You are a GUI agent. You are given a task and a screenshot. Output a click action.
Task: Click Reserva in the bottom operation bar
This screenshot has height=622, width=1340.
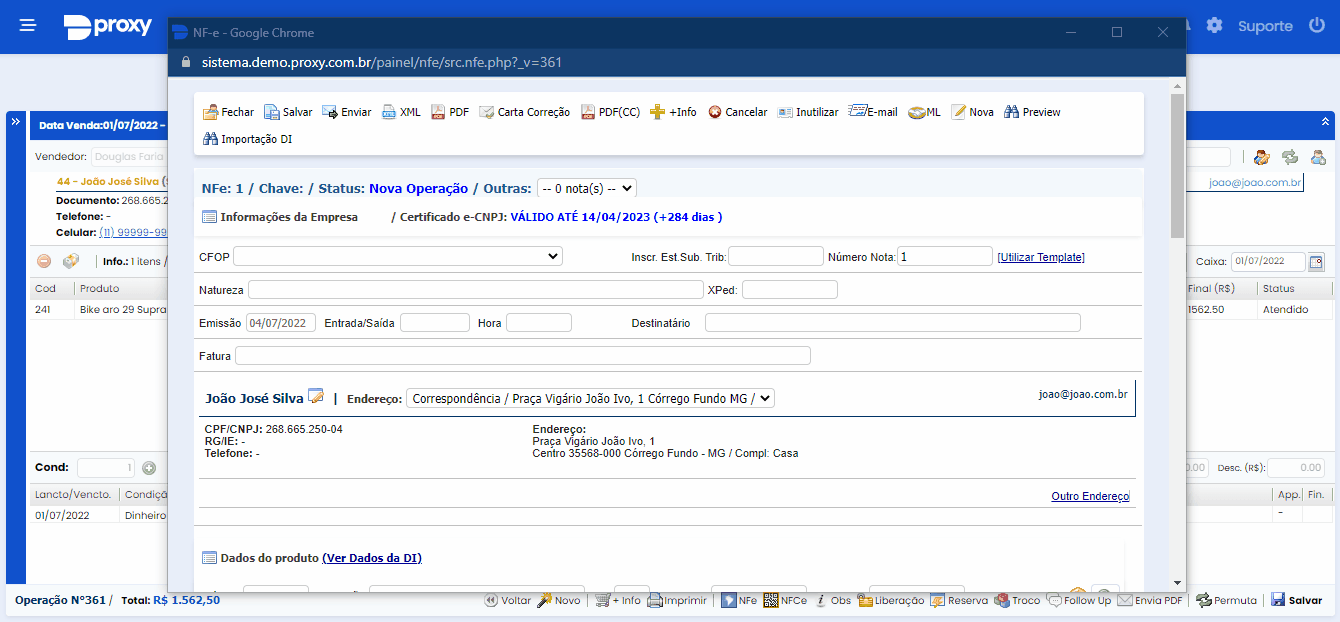click(959, 600)
